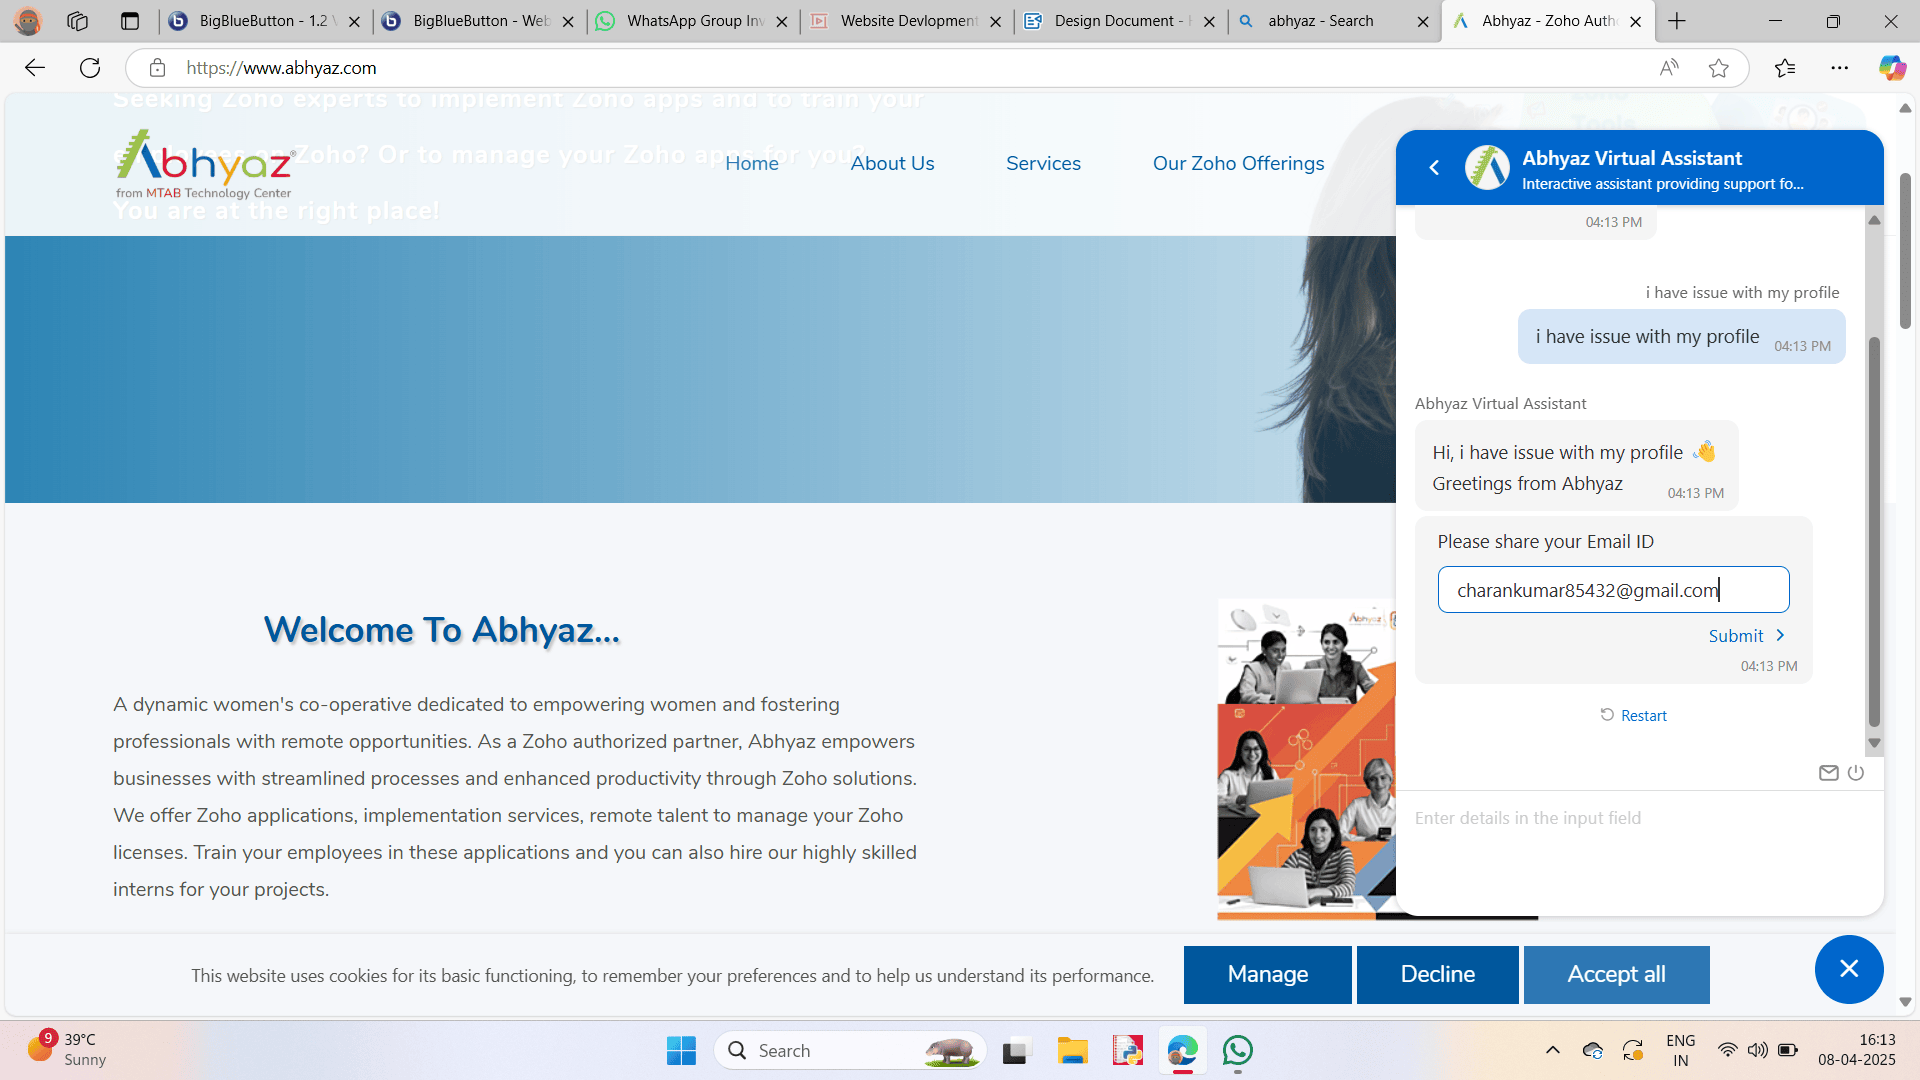Click the battery tray icon

click(1788, 1050)
